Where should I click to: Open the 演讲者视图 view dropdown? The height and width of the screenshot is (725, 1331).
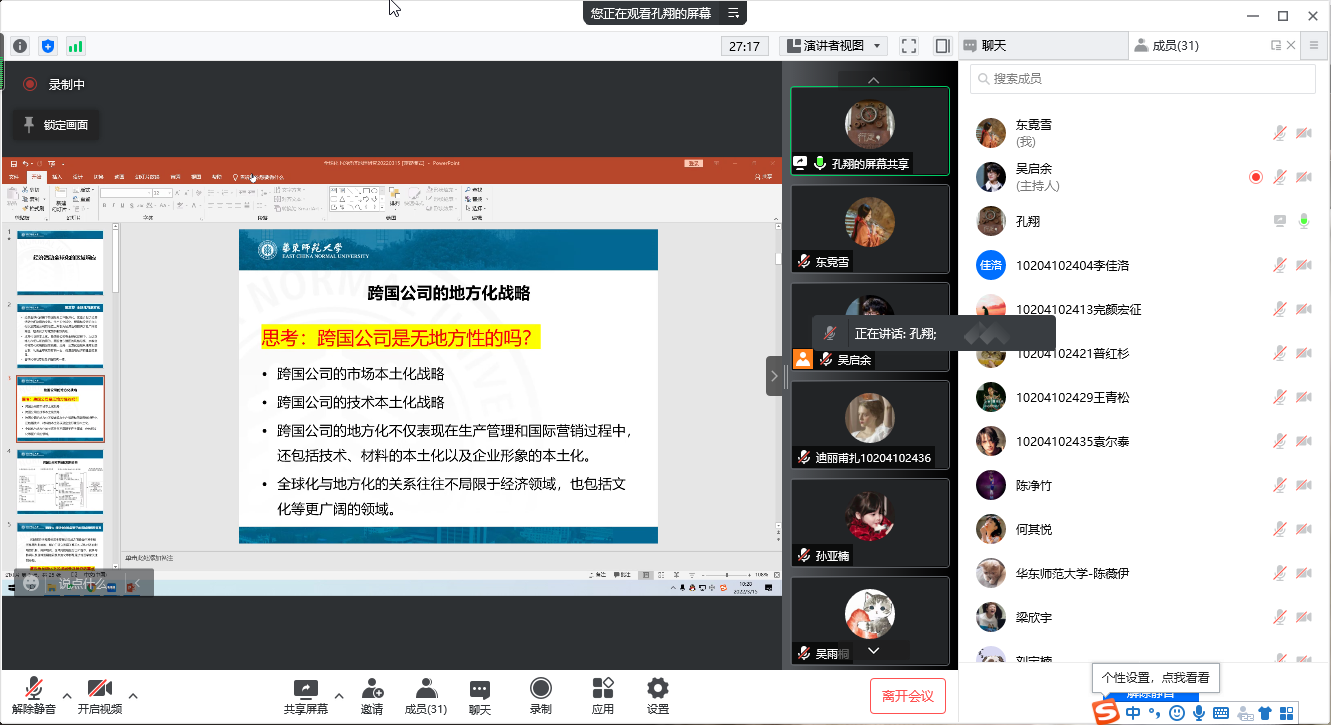click(x=834, y=46)
